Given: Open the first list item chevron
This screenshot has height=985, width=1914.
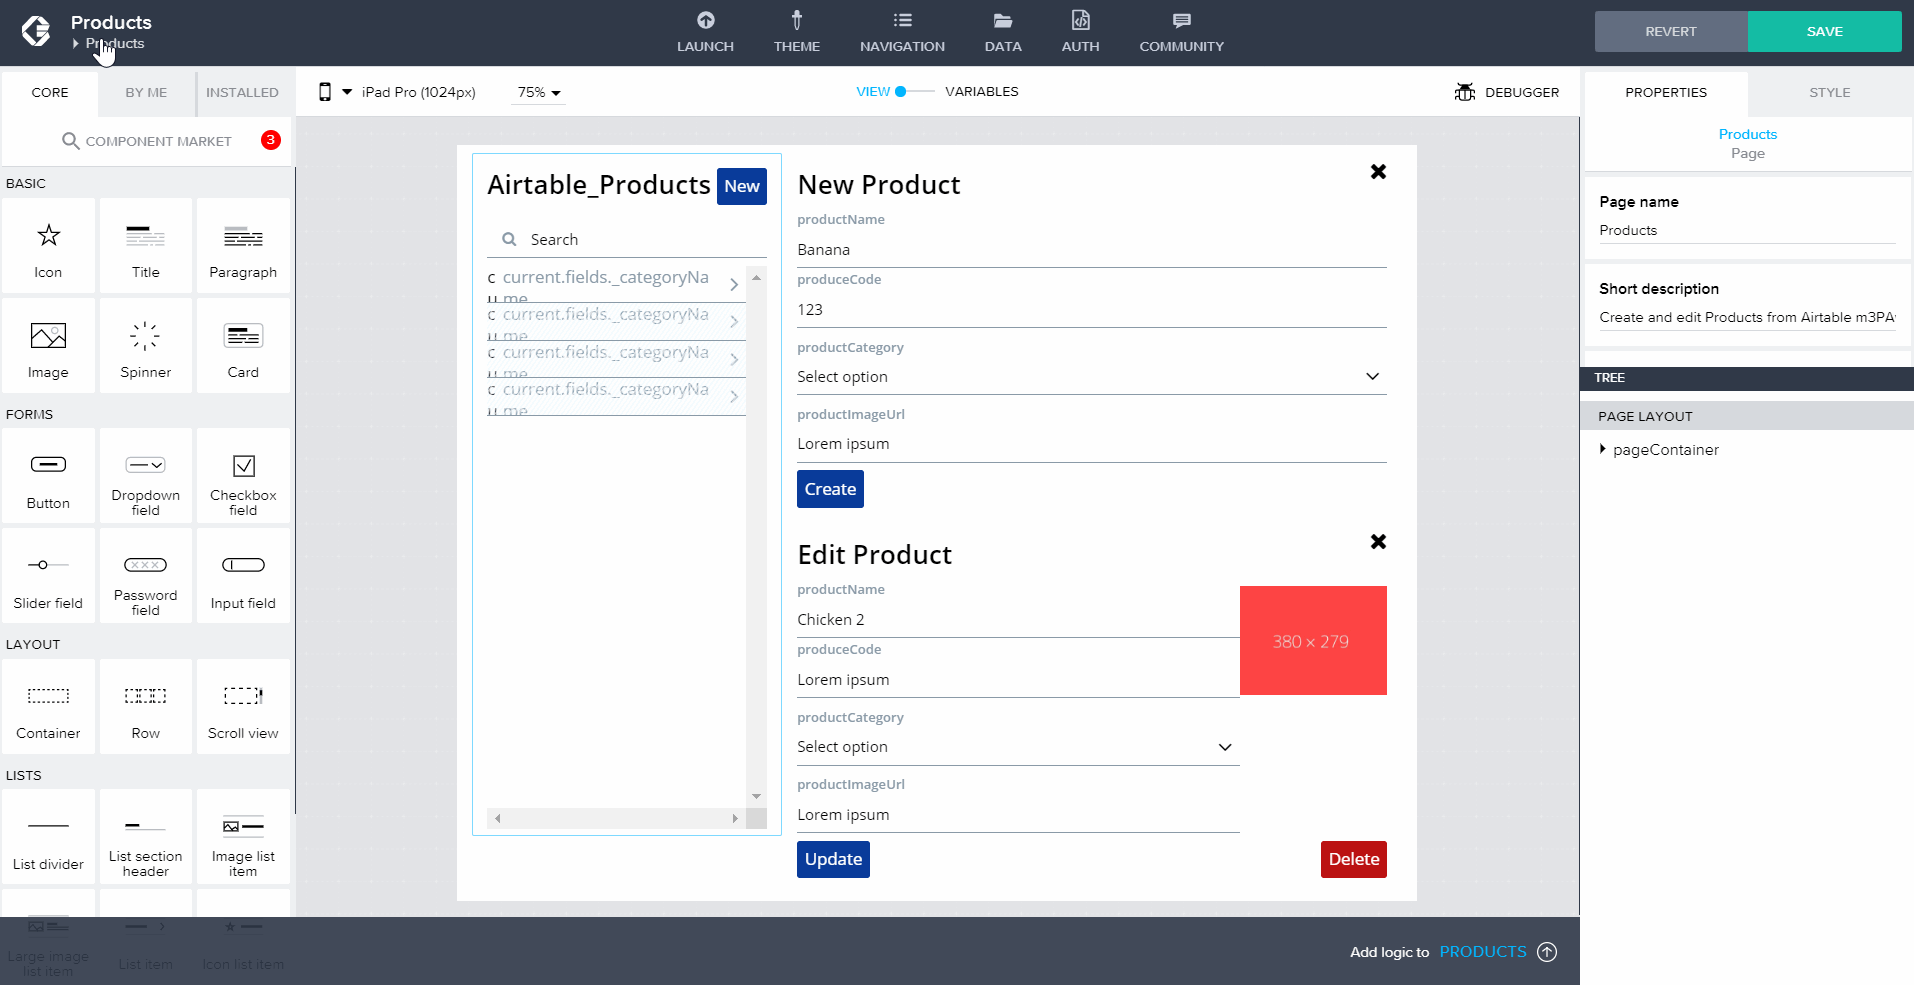Looking at the screenshot, I should [734, 285].
